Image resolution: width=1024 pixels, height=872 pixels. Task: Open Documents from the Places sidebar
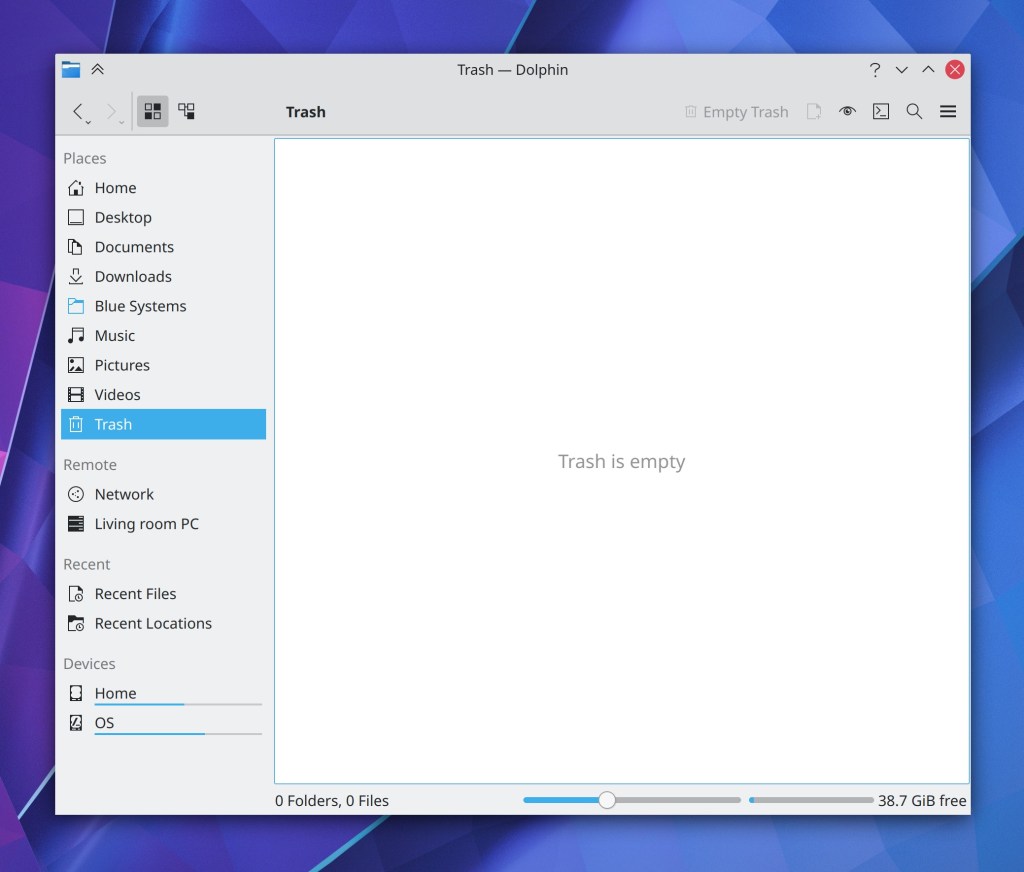133,247
